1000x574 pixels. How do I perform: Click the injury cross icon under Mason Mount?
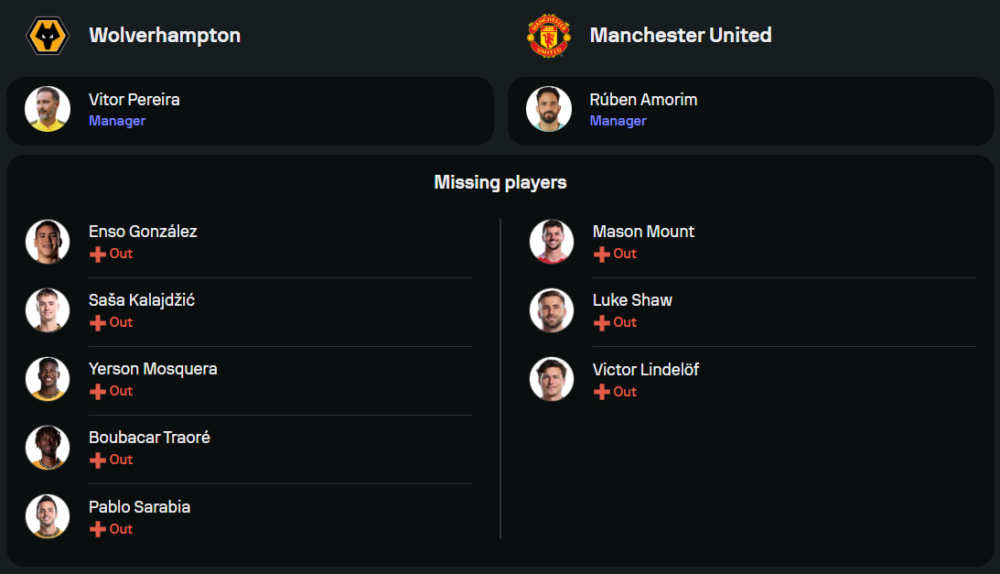click(601, 254)
